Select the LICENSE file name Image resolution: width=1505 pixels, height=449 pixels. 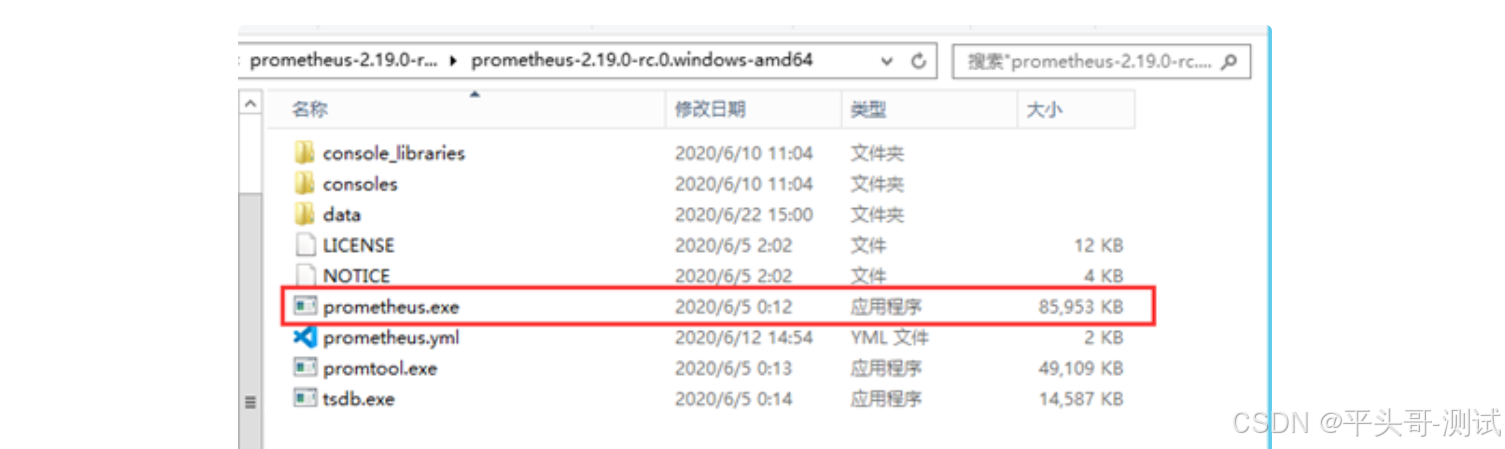tap(359, 245)
